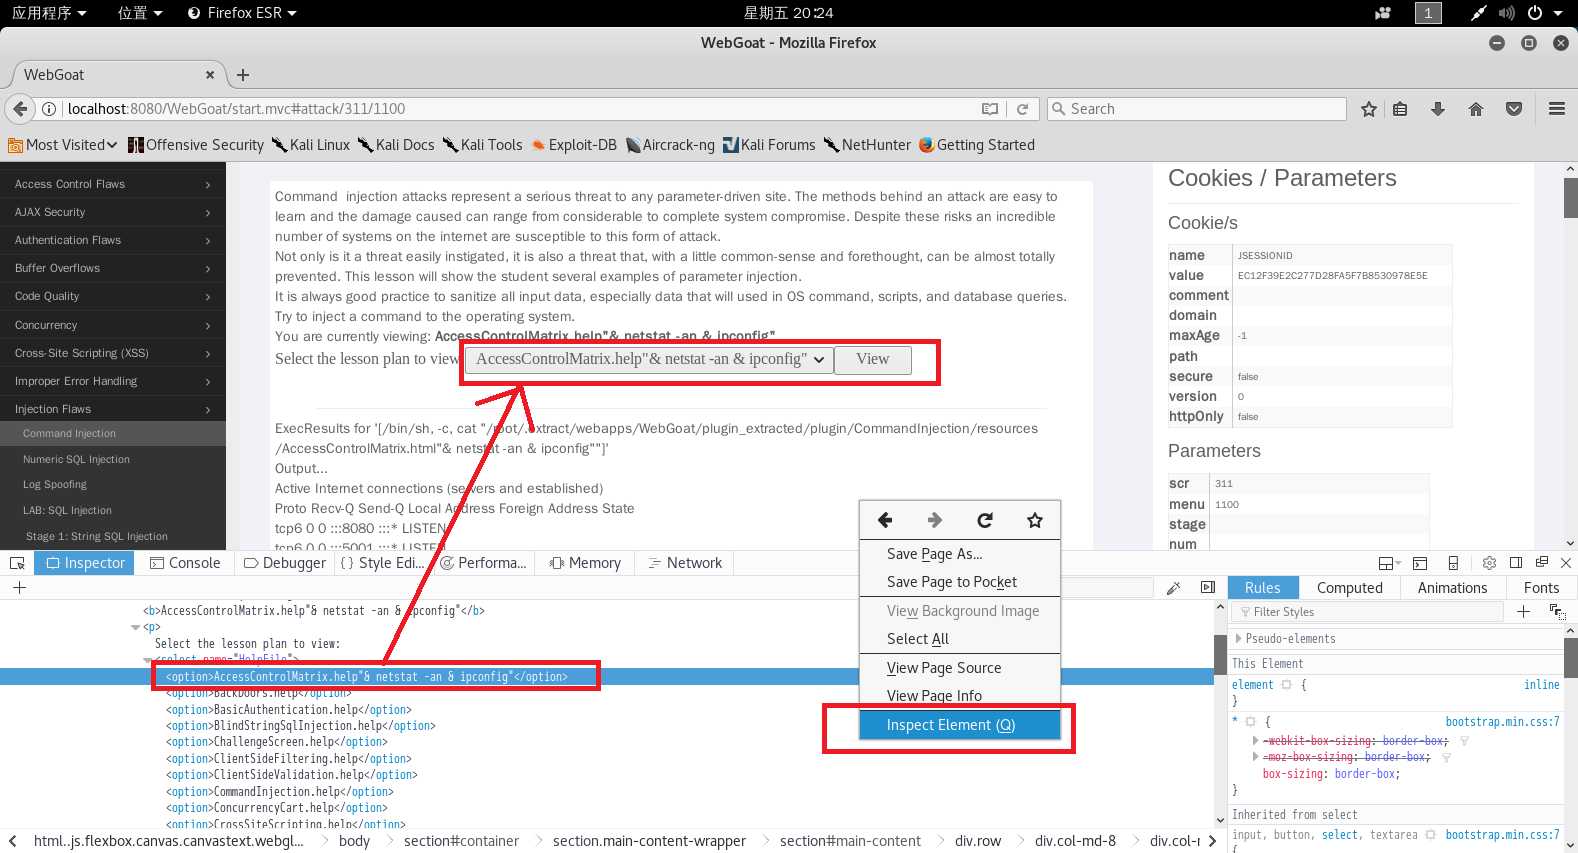Expand Most Visited bookmarks folder
1578x853 pixels.
tap(63, 145)
